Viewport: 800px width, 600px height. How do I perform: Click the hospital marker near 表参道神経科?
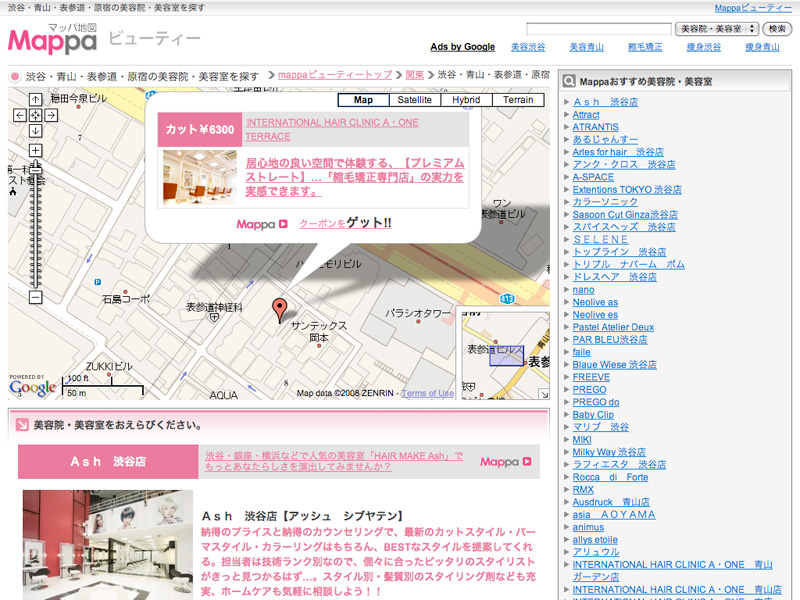pyautogui.click(x=214, y=317)
